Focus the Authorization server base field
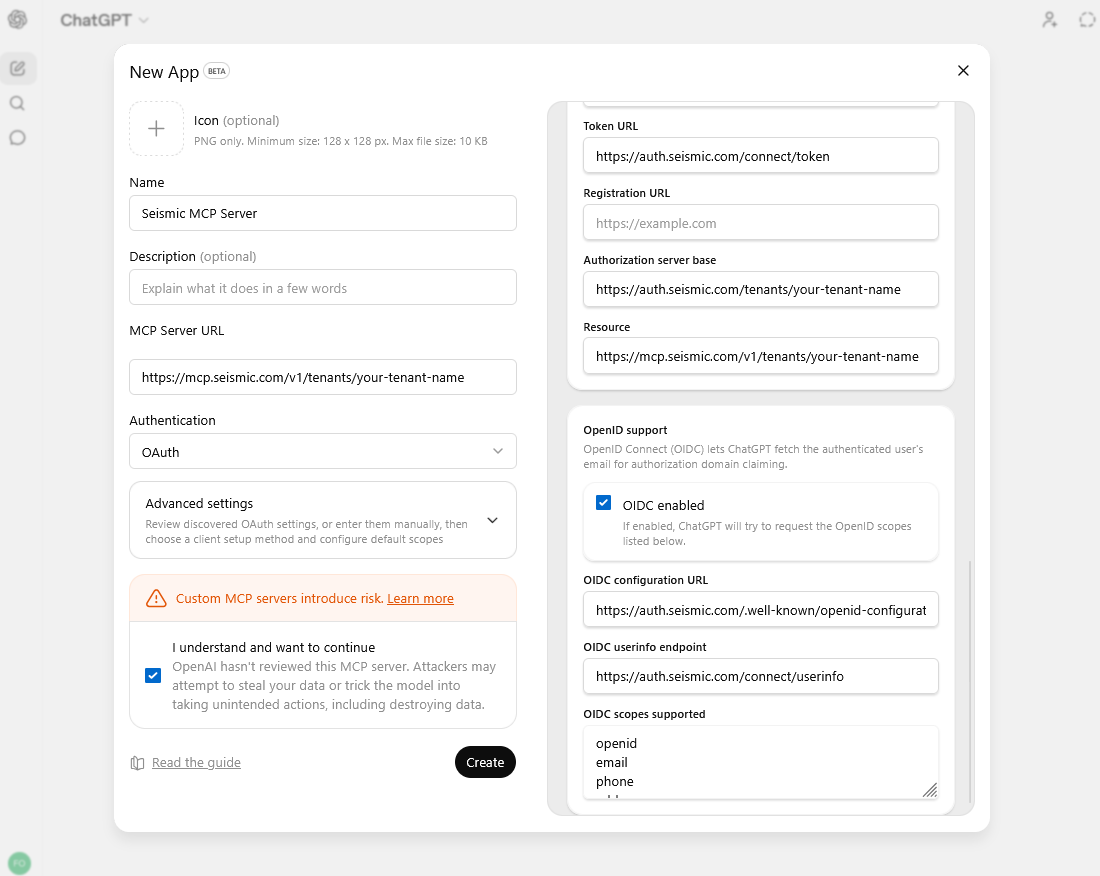The image size is (1100, 876). [760, 290]
